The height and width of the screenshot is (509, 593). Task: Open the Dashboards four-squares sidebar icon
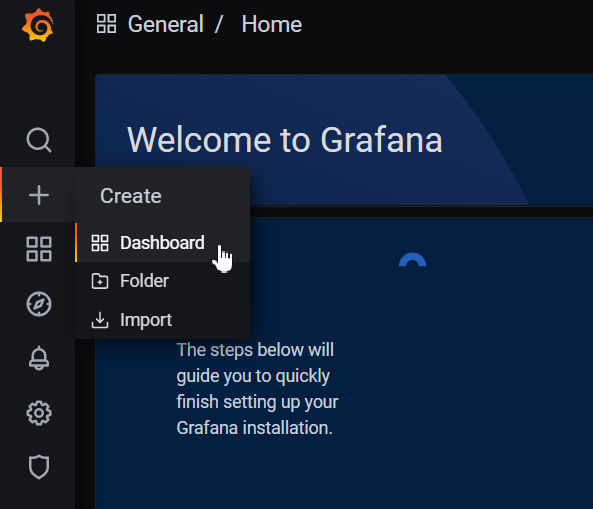point(39,249)
